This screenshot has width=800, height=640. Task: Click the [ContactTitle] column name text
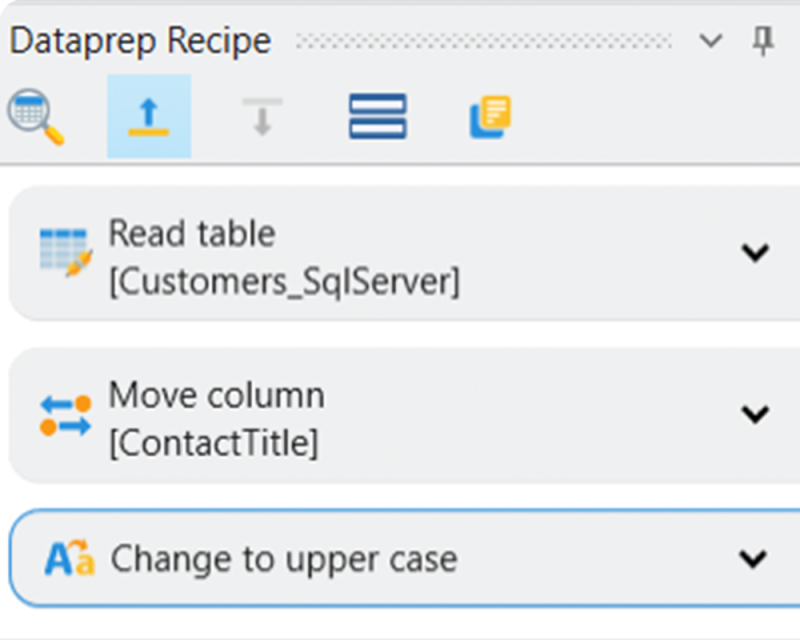[213, 444]
